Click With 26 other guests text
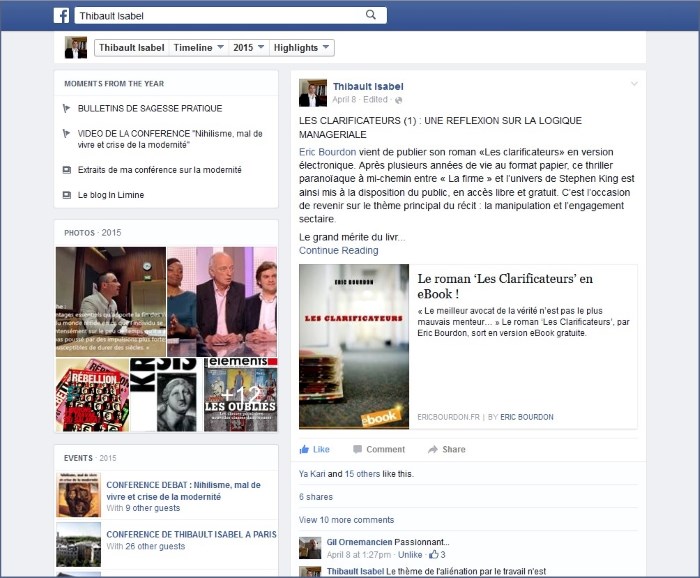This screenshot has height=578, width=700. tap(146, 546)
